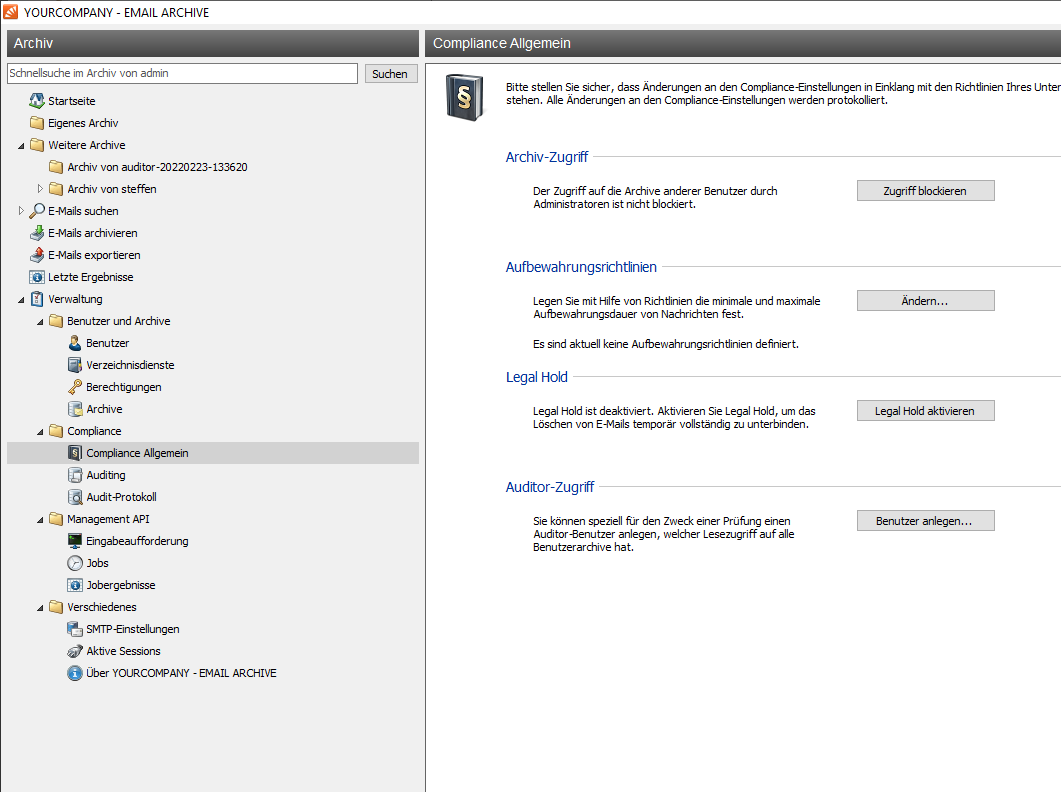Expand the Archiv von steffen node
Viewport: 1061px width, 792px height.
click(x=41, y=189)
